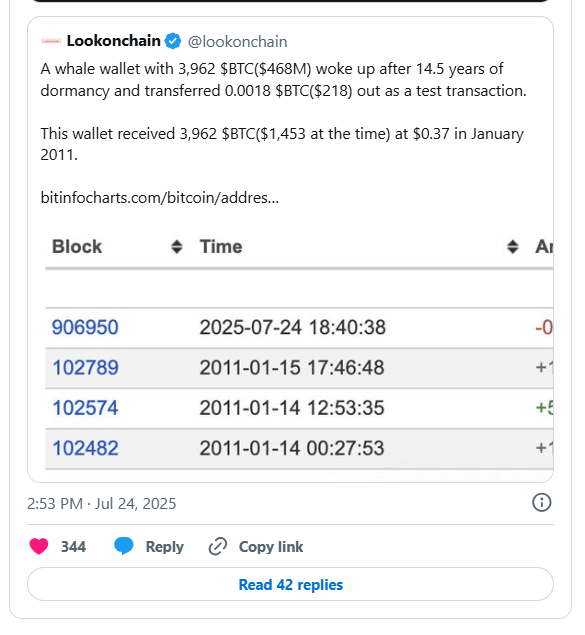Click the Reply label
585x635 pixels.
coord(164,547)
